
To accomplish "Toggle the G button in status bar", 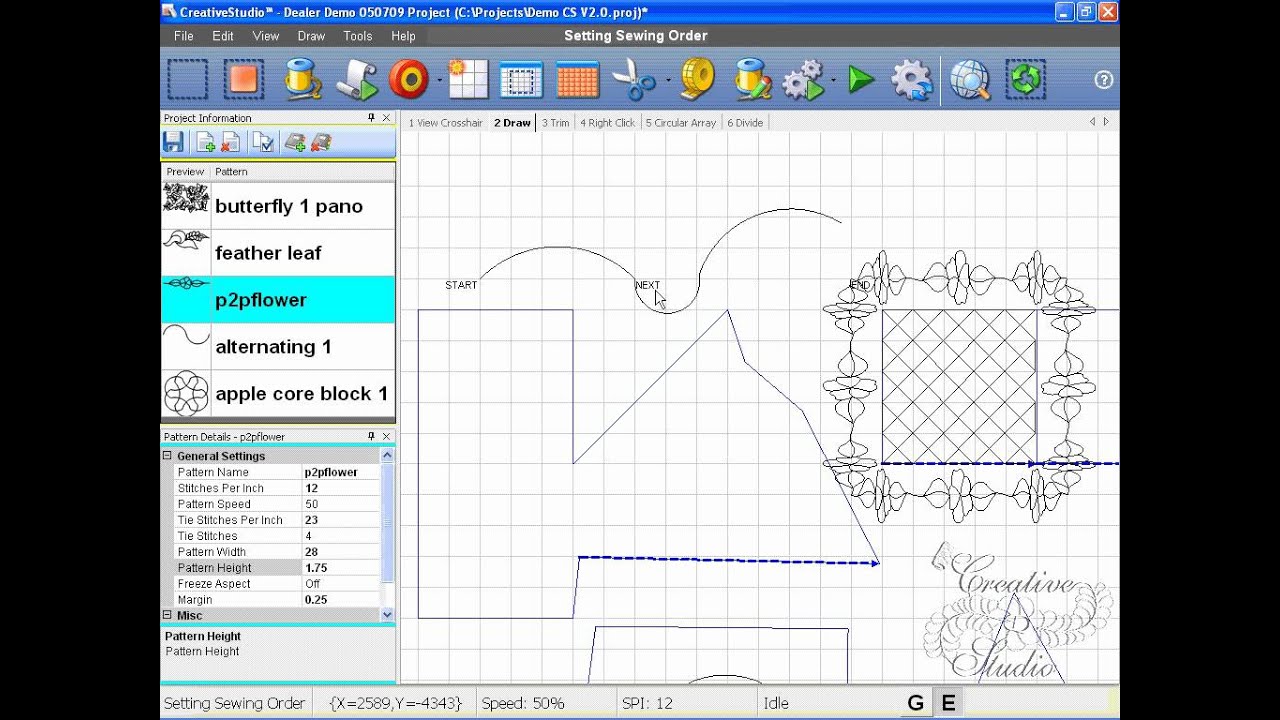I will pos(915,703).
